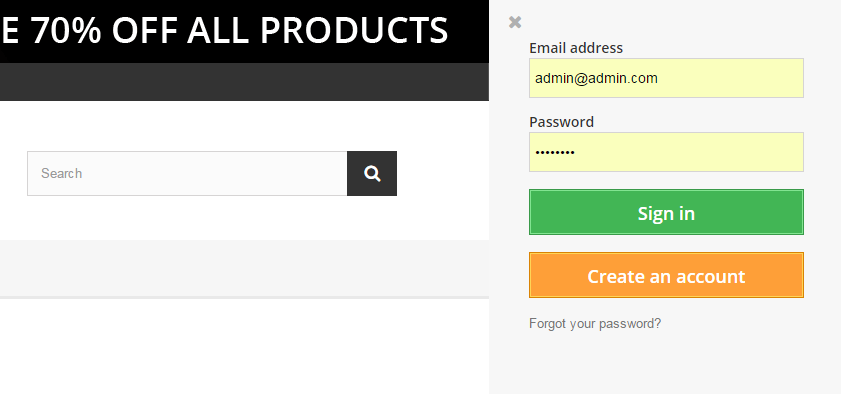Focus the Search input box
The image size is (841, 394).
(187, 174)
